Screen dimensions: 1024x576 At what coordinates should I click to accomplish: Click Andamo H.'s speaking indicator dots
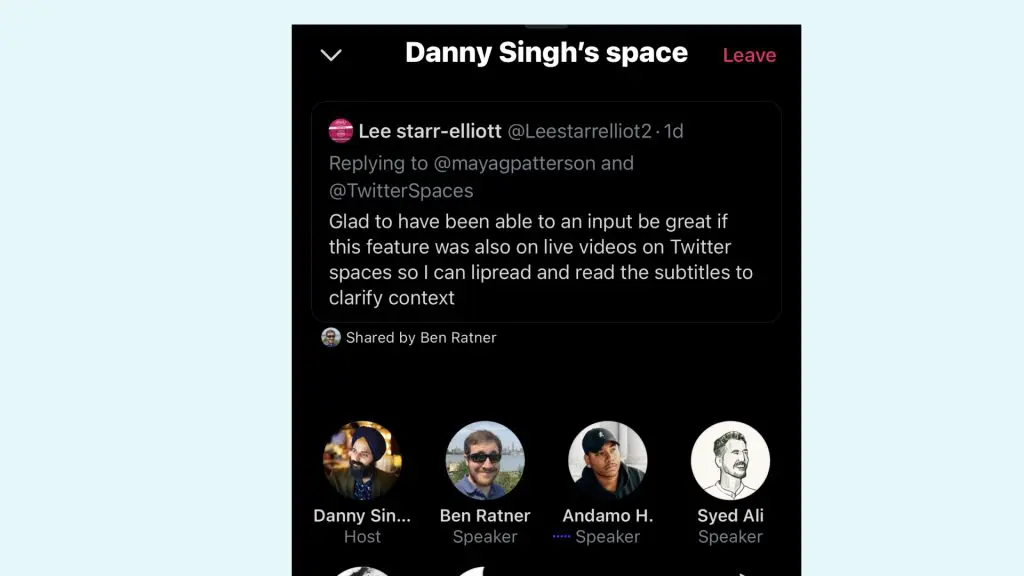click(x=561, y=537)
